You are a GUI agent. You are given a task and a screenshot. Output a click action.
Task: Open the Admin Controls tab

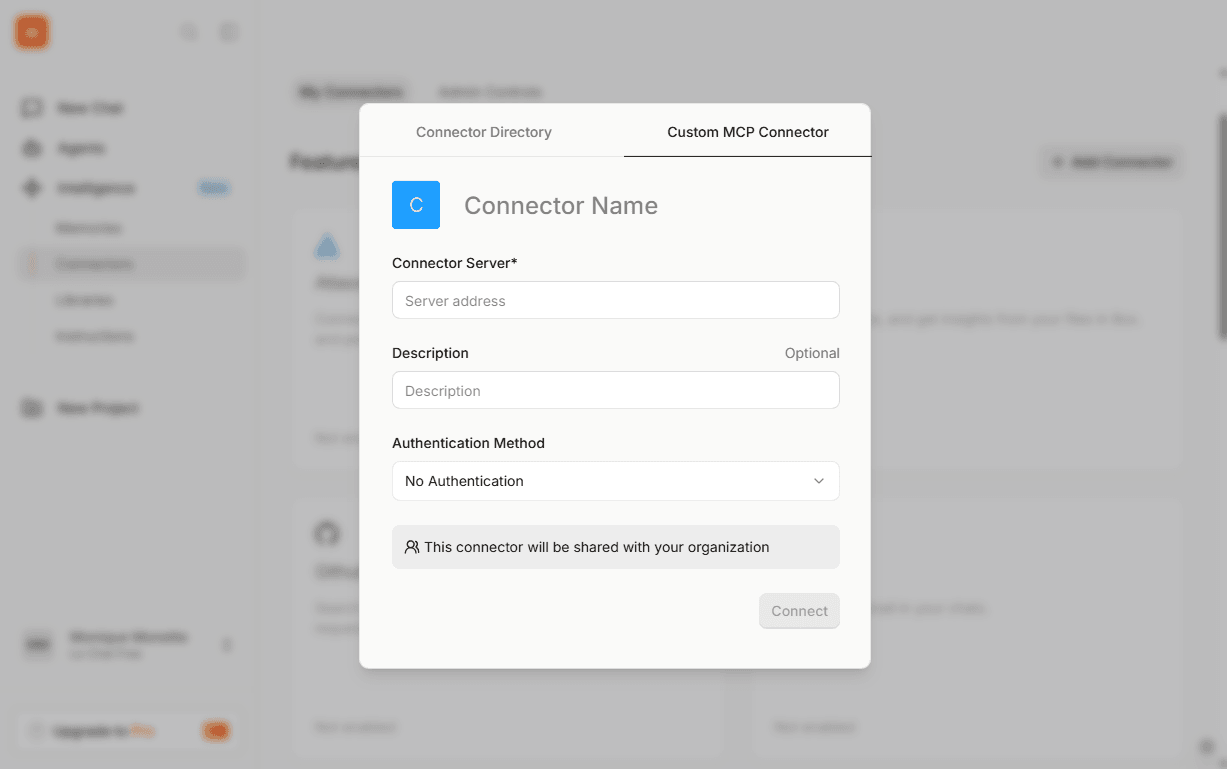click(x=490, y=91)
